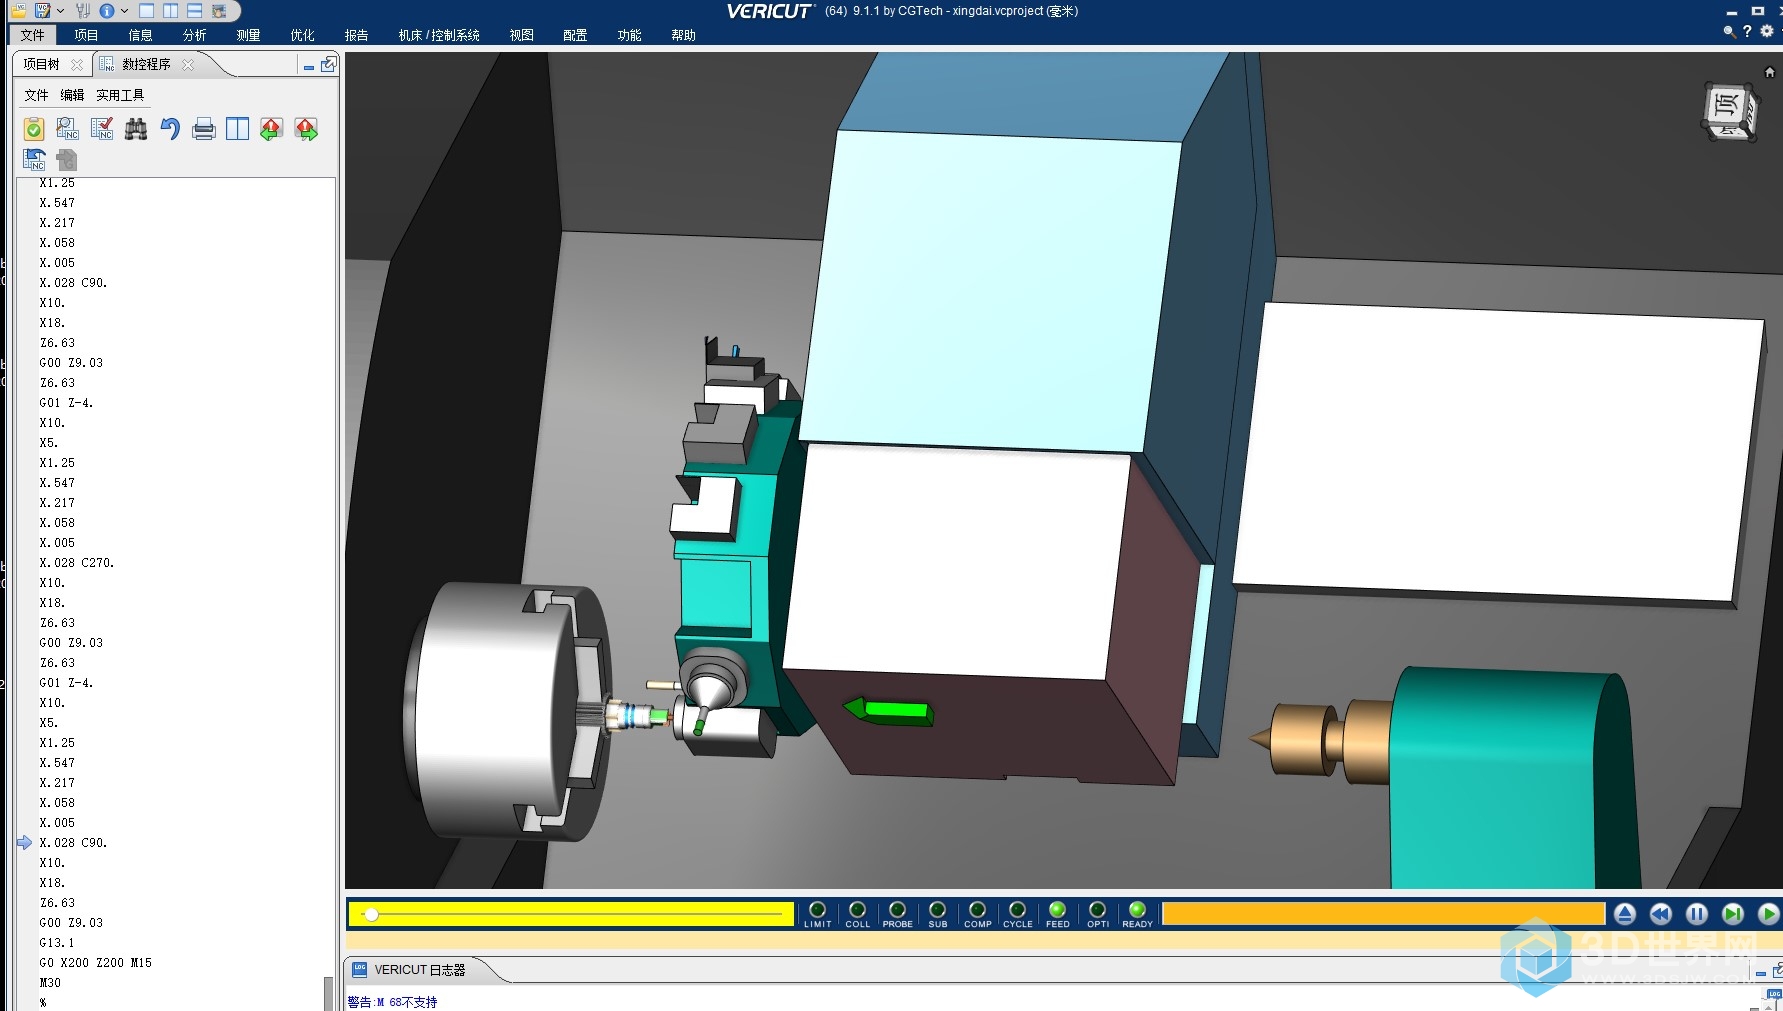Play the simulation to end
The image size is (1783, 1011).
1768,914
